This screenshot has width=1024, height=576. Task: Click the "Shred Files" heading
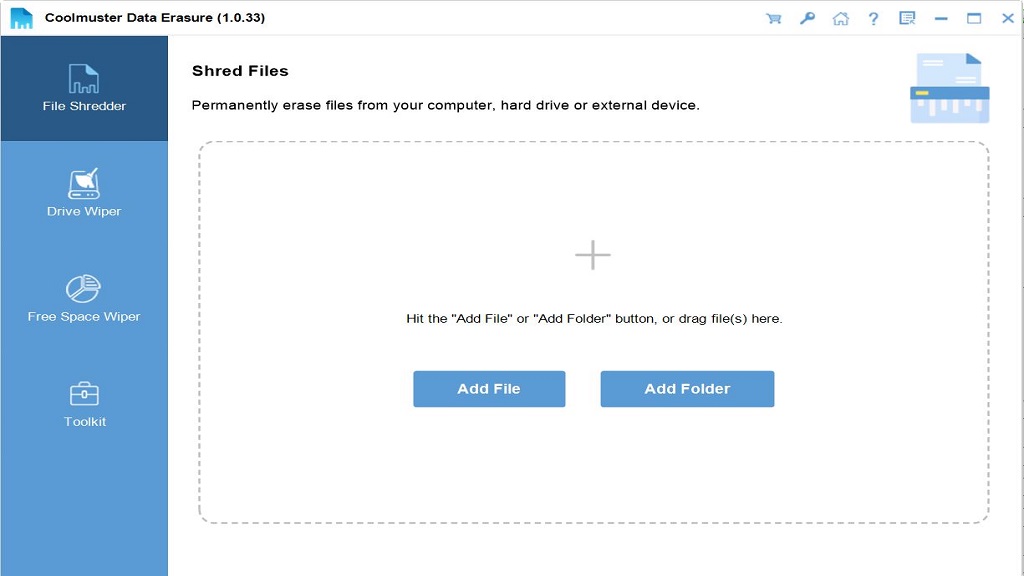tap(240, 71)
